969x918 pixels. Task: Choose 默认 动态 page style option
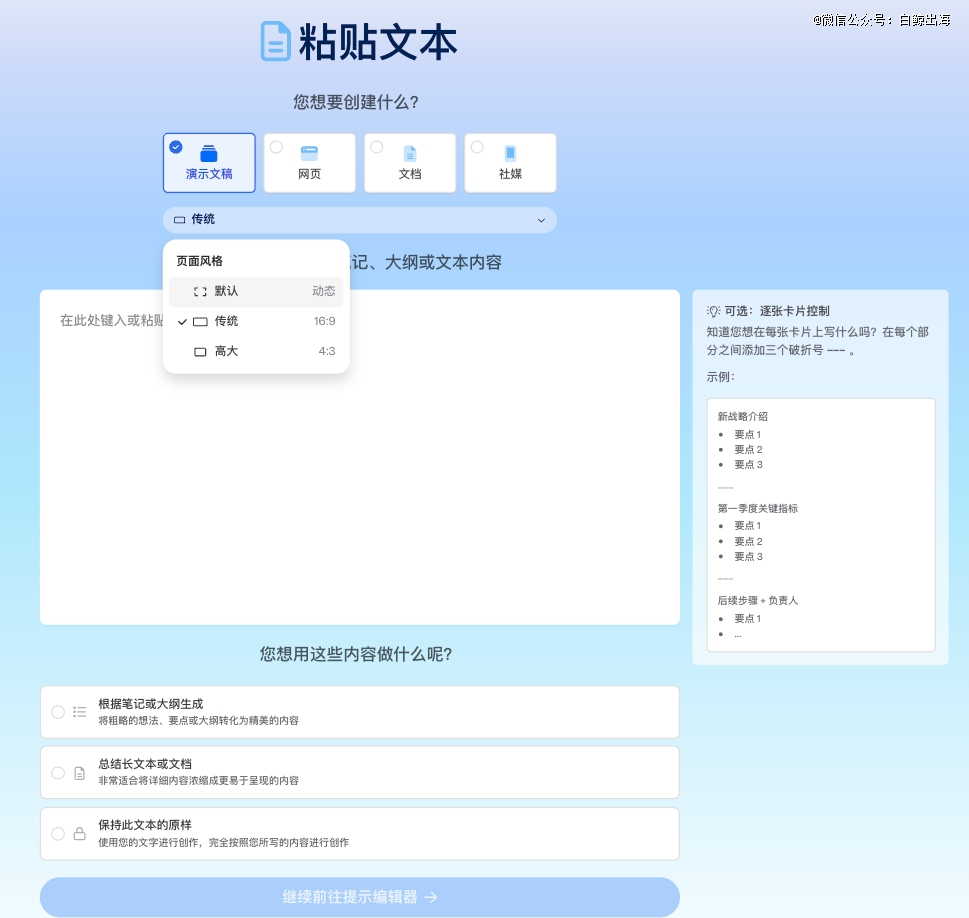[x=256, y=291]
